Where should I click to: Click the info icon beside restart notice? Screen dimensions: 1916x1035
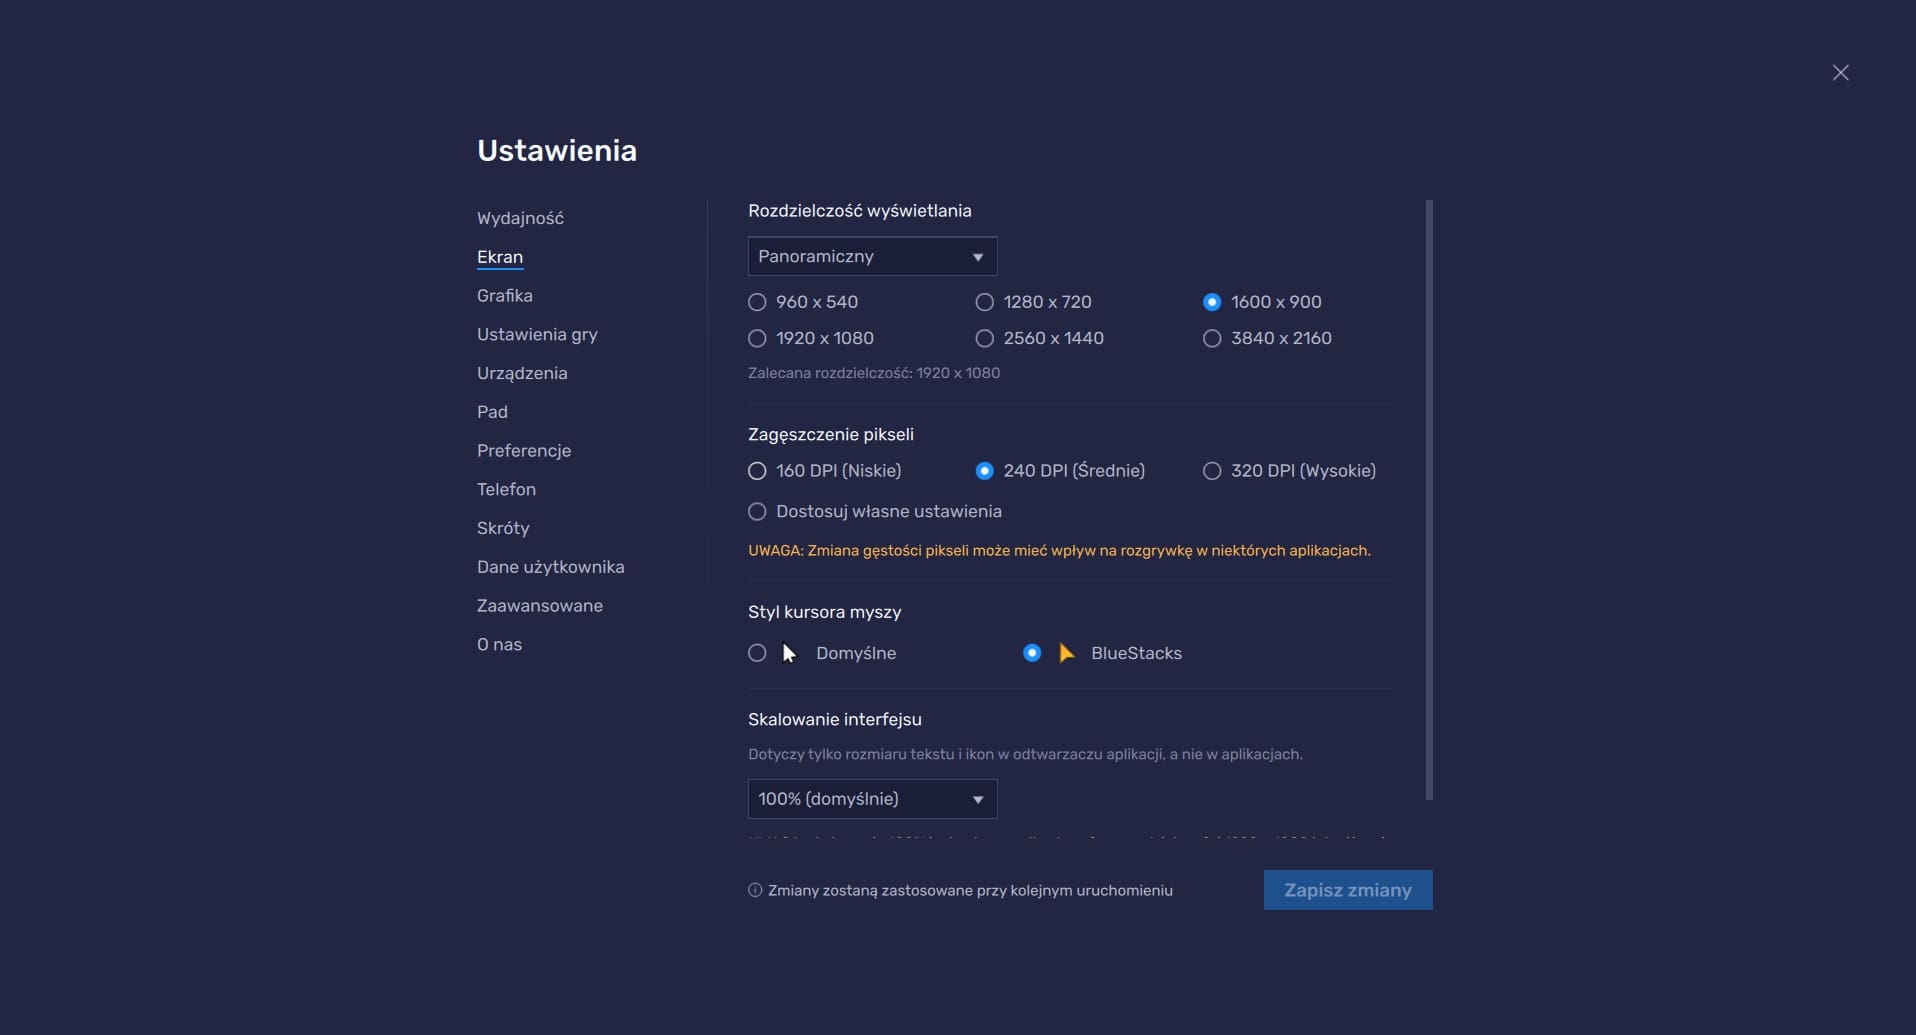[755, 890]
